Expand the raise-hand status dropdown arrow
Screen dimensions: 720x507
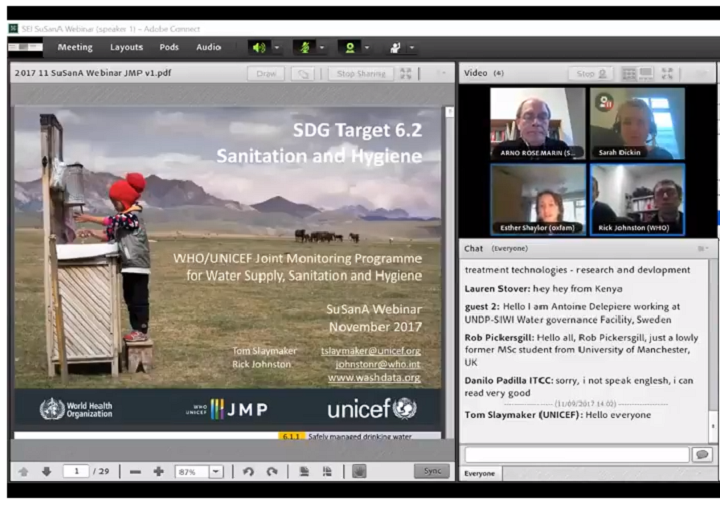(411, 47)
